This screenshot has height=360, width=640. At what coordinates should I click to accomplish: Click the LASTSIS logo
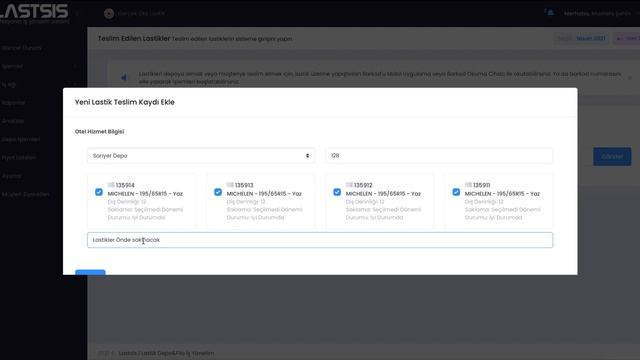pos(34,13)
